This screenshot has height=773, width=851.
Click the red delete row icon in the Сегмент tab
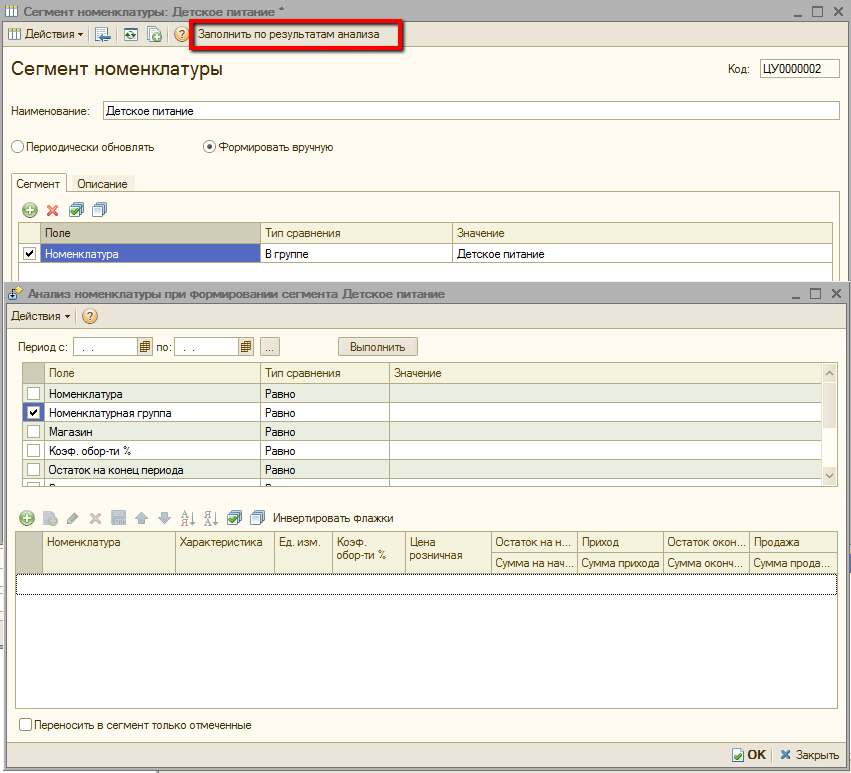(x=53, y=210)
